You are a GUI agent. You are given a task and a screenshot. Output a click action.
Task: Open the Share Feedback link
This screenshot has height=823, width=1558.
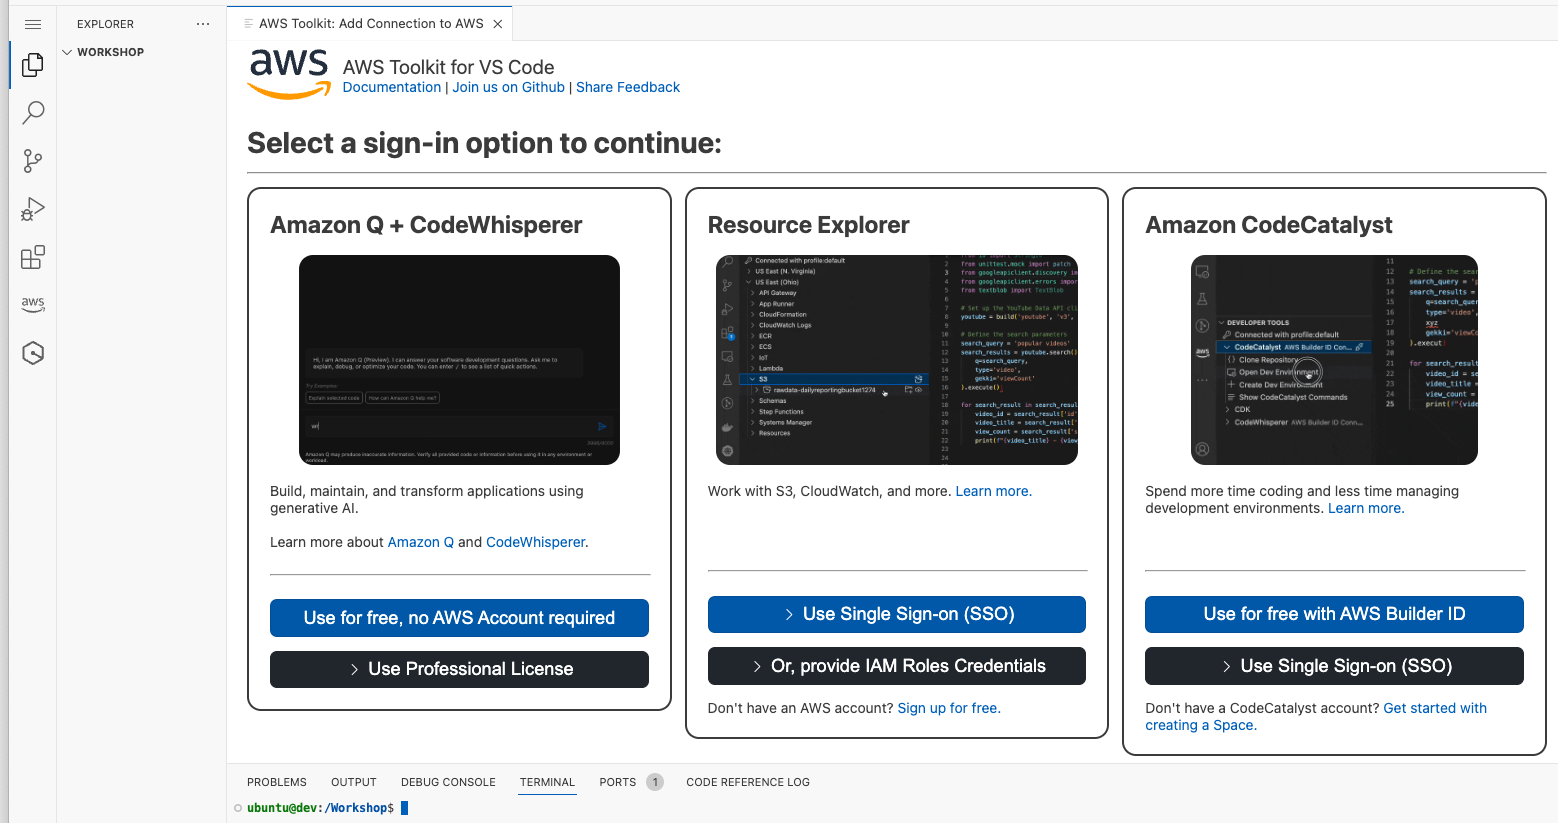[x=628, y=87]
